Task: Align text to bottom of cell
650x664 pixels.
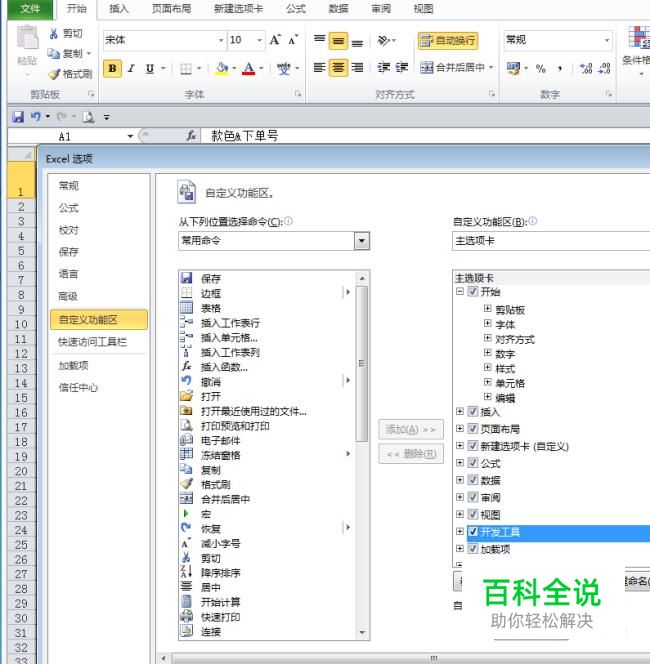Action: tap(357, 41)
